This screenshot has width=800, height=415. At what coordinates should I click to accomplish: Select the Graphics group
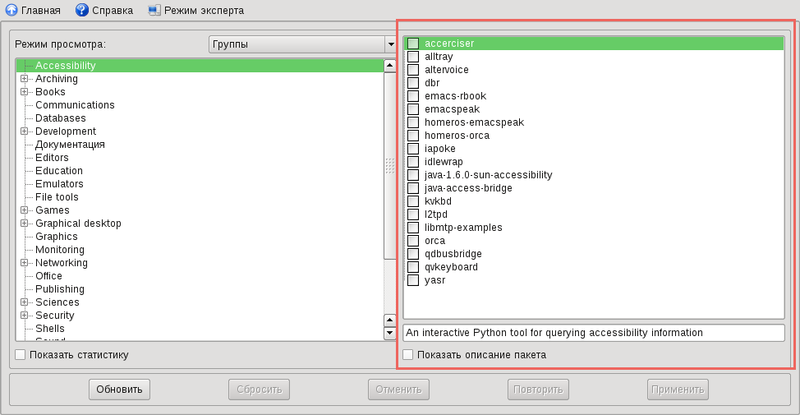pos(56,237)
